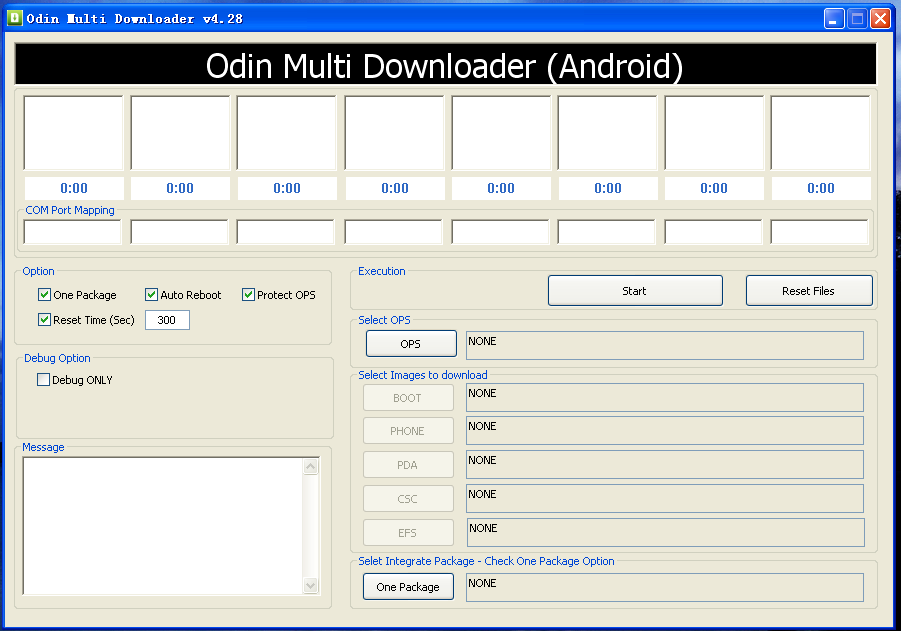The height and width of the screenshot is (631, 901).
Task: Disable the Auto Reboot option
Action: (151, 295)
